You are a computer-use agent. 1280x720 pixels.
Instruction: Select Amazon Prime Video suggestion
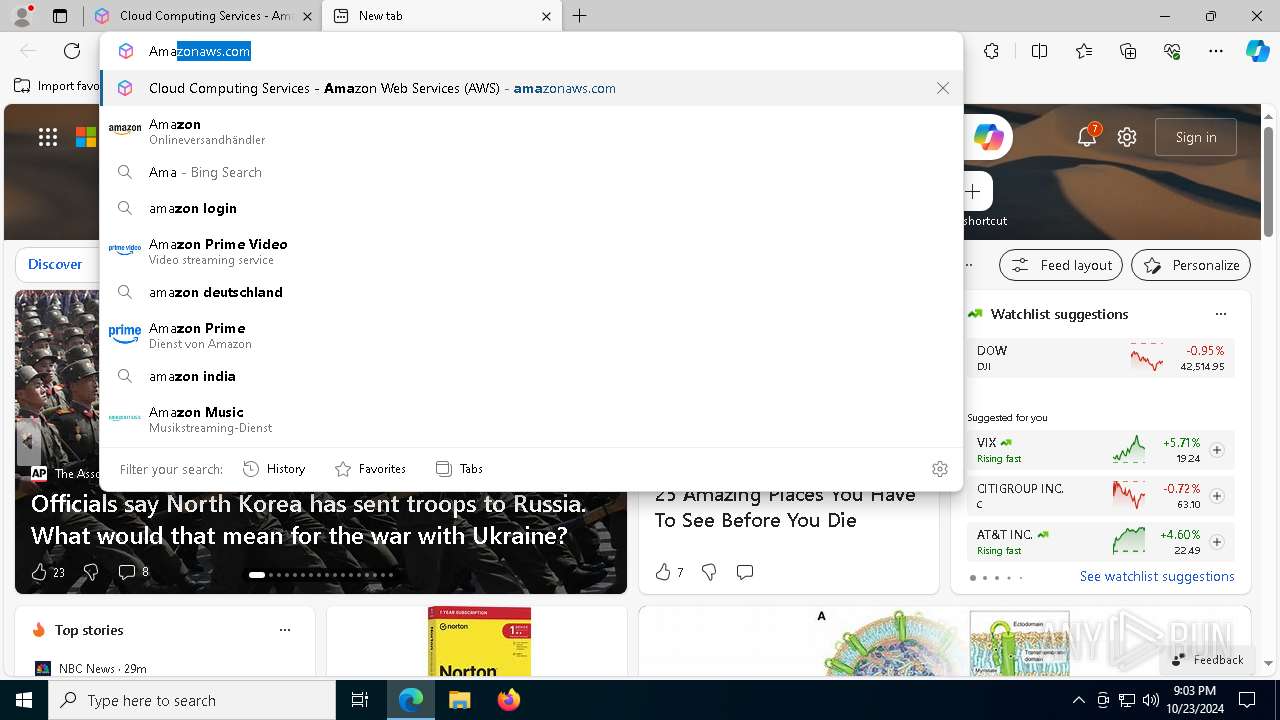click(531, 251)
